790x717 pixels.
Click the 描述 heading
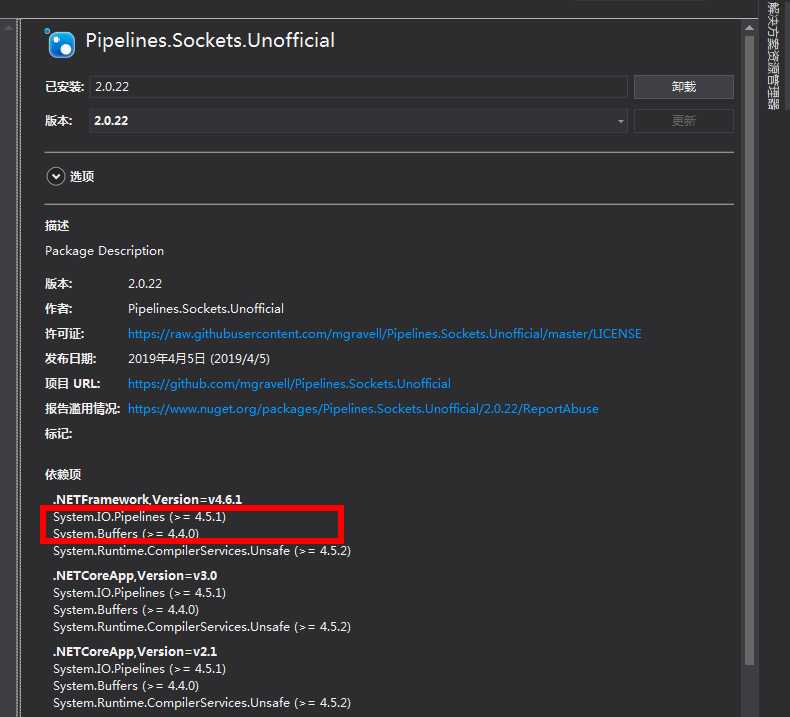tap(57, 226)
